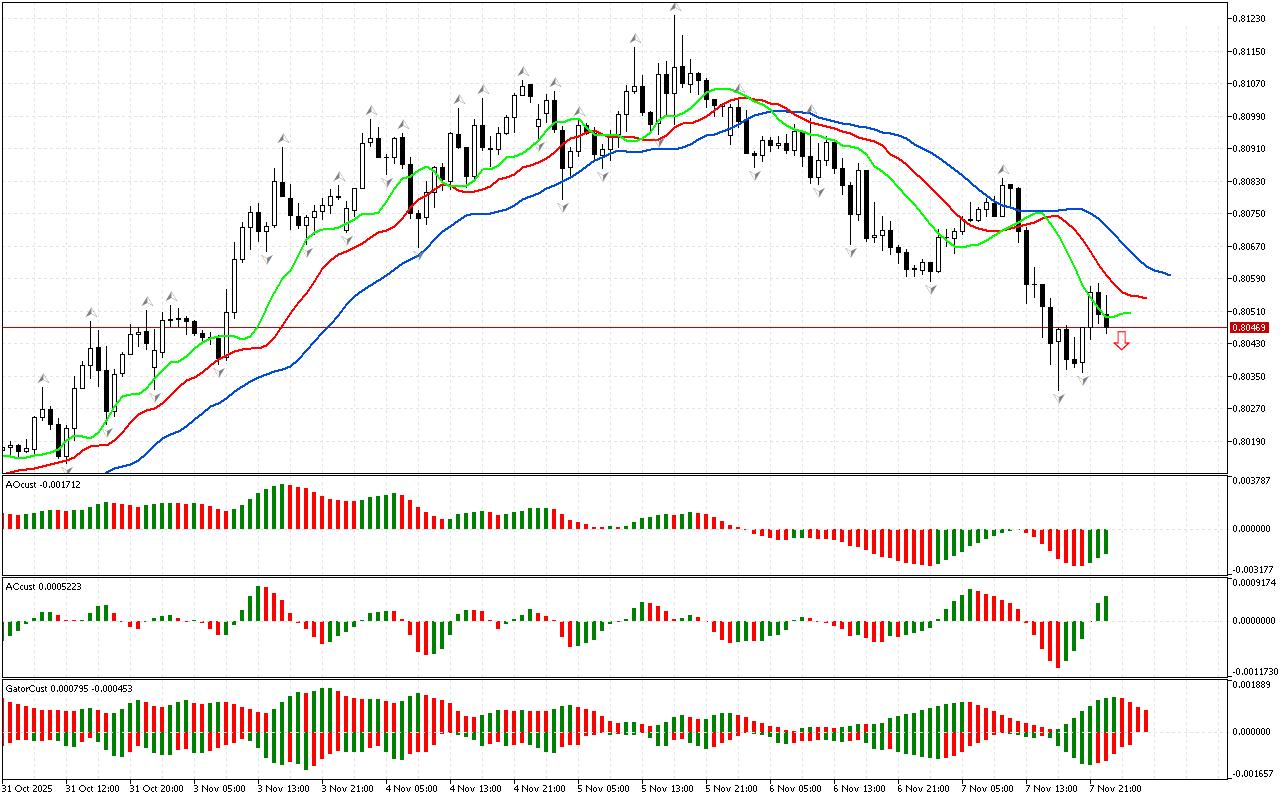Image resolution: width=1280 pixels, height=800 pixels.
Task: Click the lowest down fractal arrow on 7 Nov
Action: 1059,398
